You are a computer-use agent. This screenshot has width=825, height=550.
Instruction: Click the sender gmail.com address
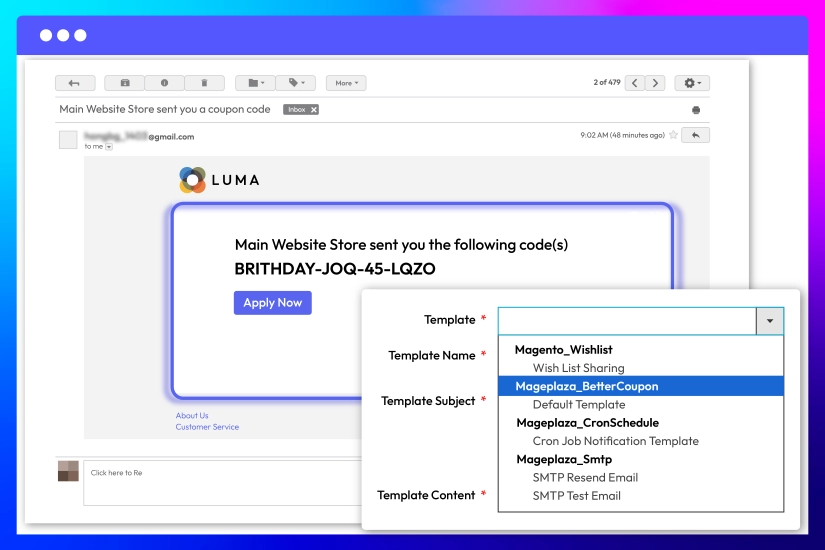click(139, 137)
